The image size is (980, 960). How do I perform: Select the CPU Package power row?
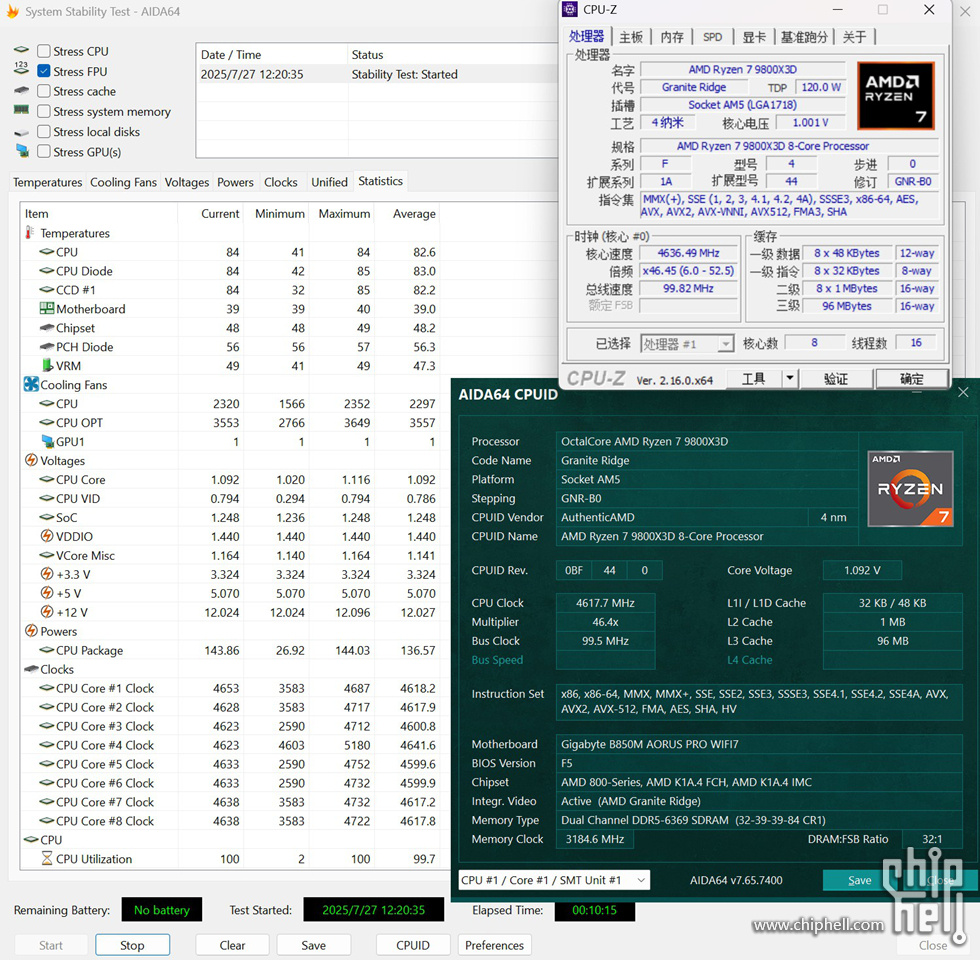point(231,650)
